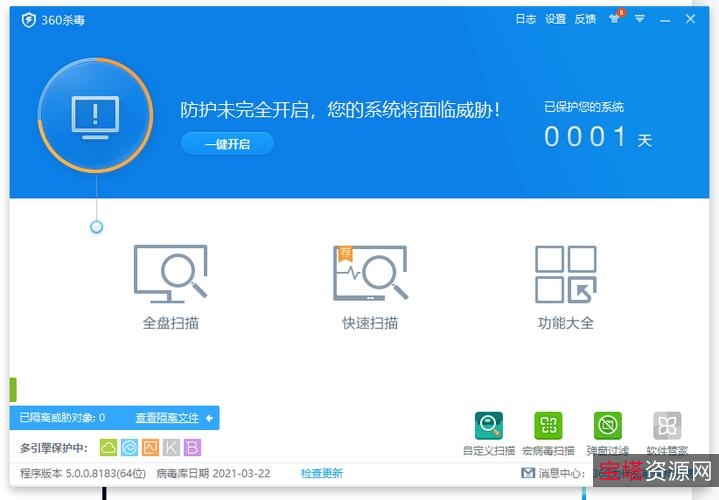Open 消息中心 mail icon
This screenshot has width=719, height=500.
528,472
